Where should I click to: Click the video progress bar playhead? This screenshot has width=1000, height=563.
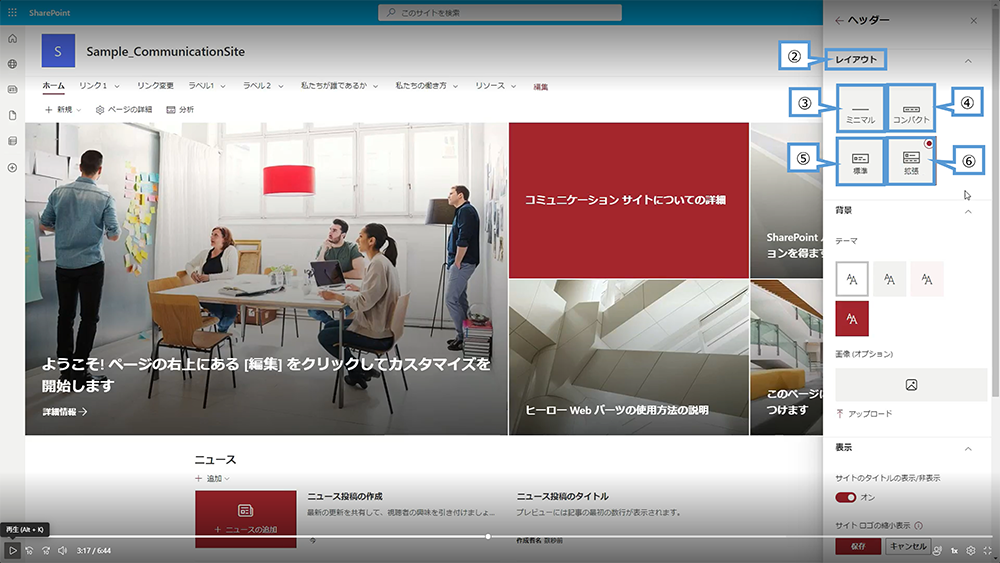tap(489, 537)
